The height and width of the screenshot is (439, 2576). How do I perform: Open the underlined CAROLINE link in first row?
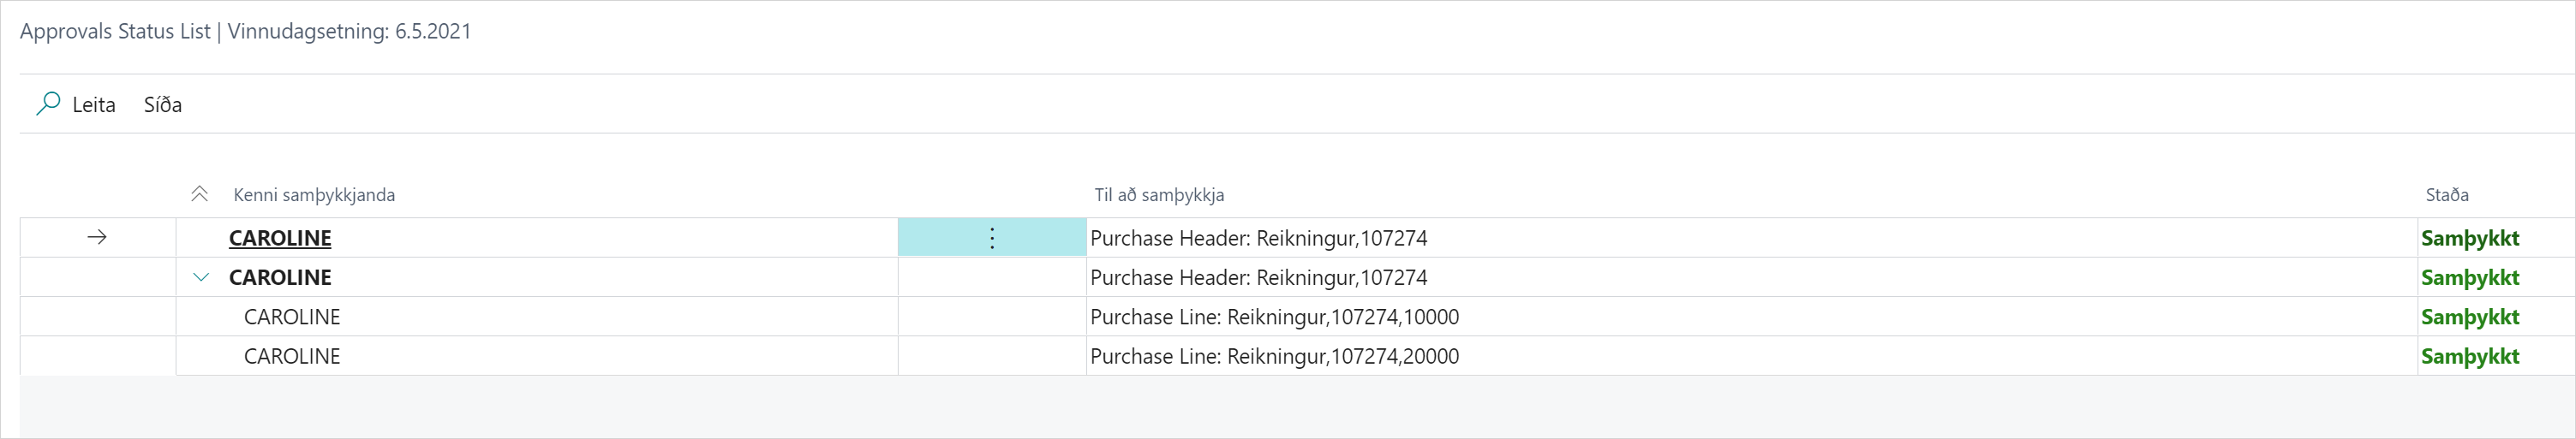(280, 238)
